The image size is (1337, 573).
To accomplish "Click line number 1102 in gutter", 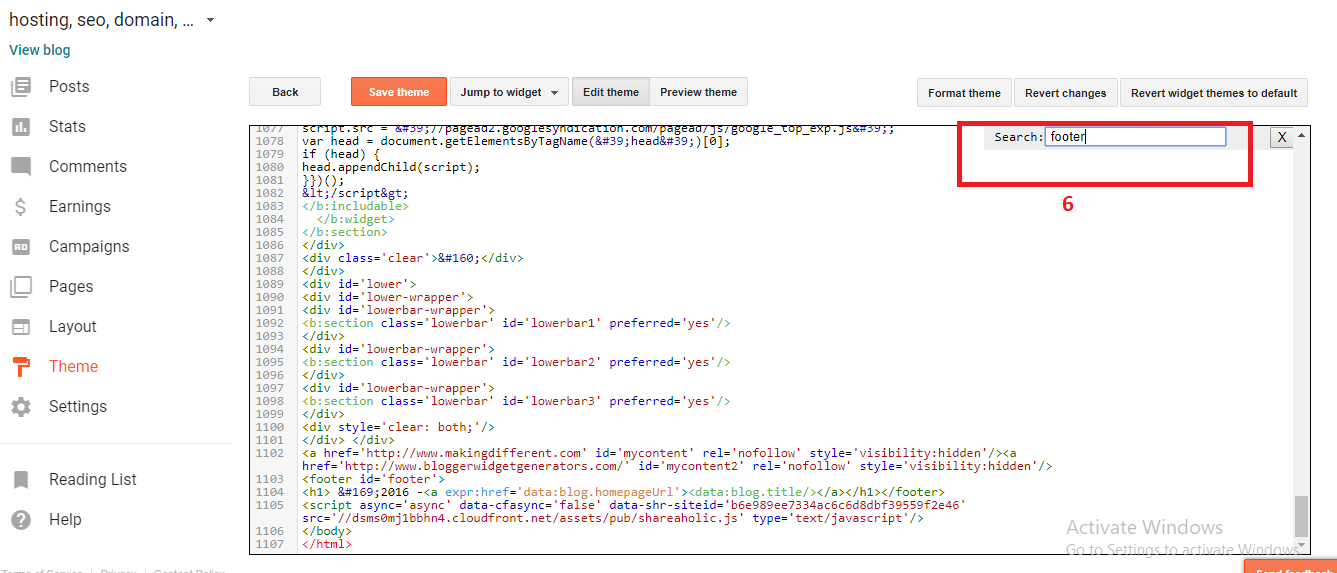I will pyautogui.click(x=268, y=453).
